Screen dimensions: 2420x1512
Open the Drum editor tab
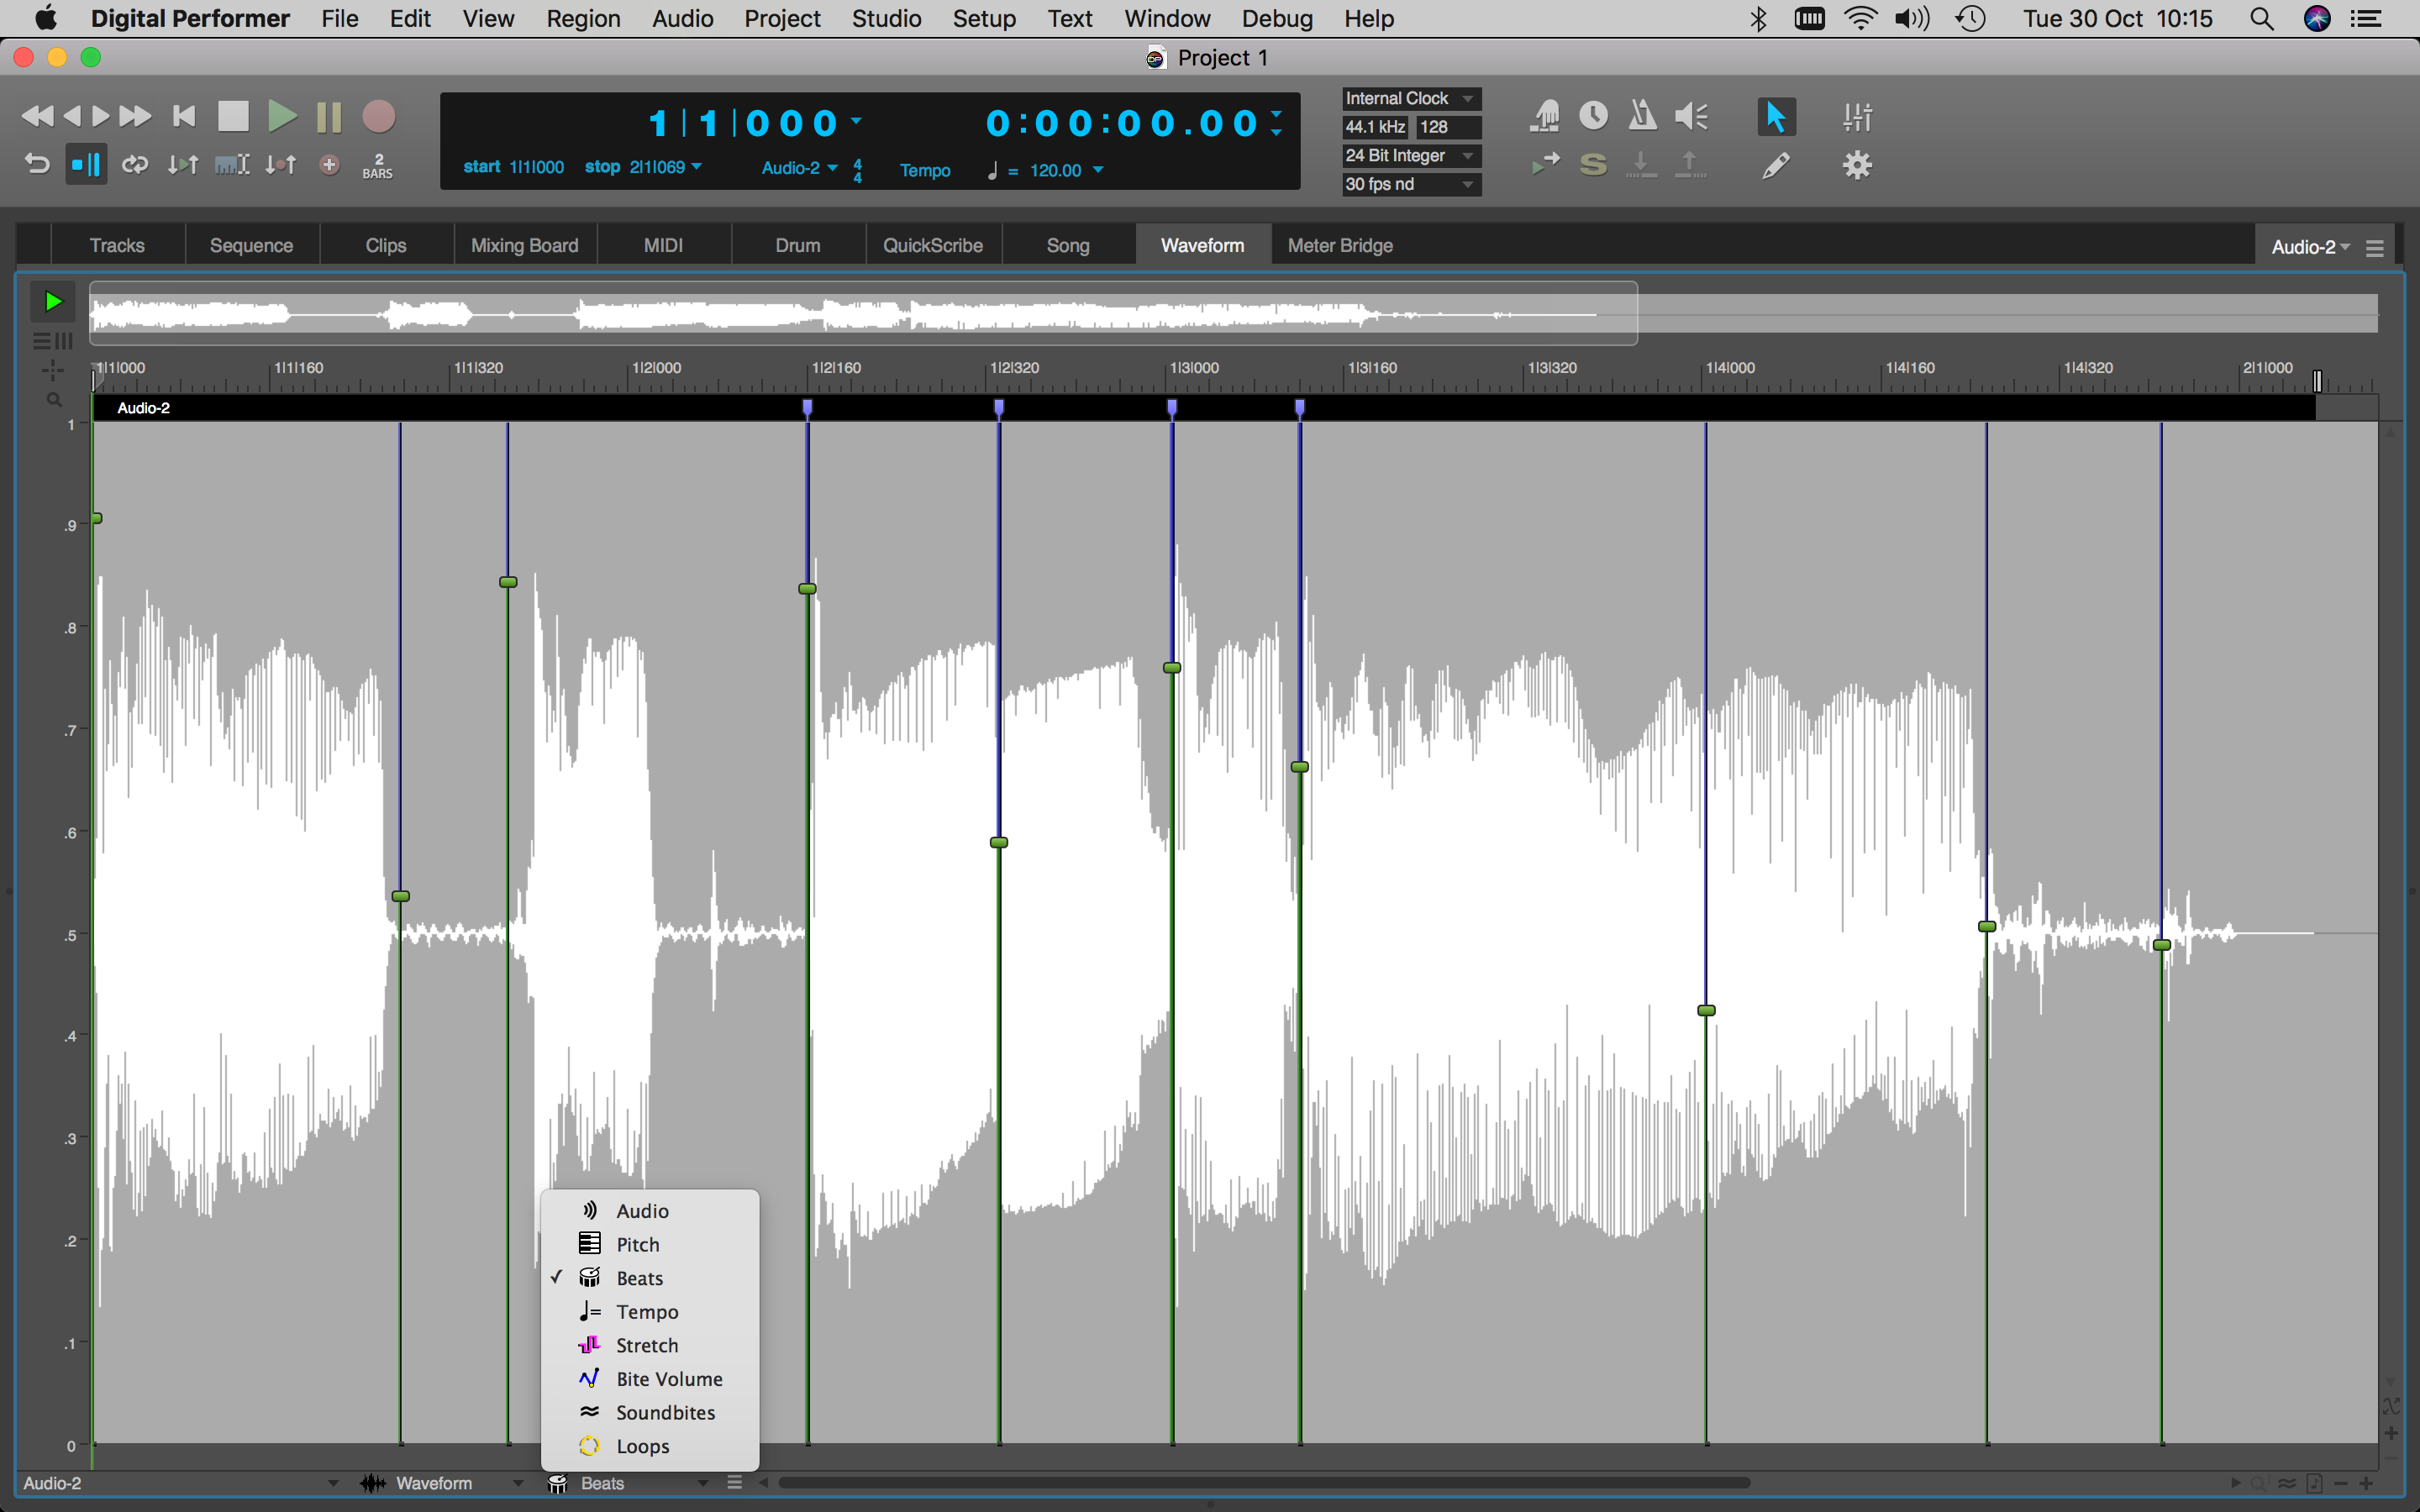click(798, 246)
